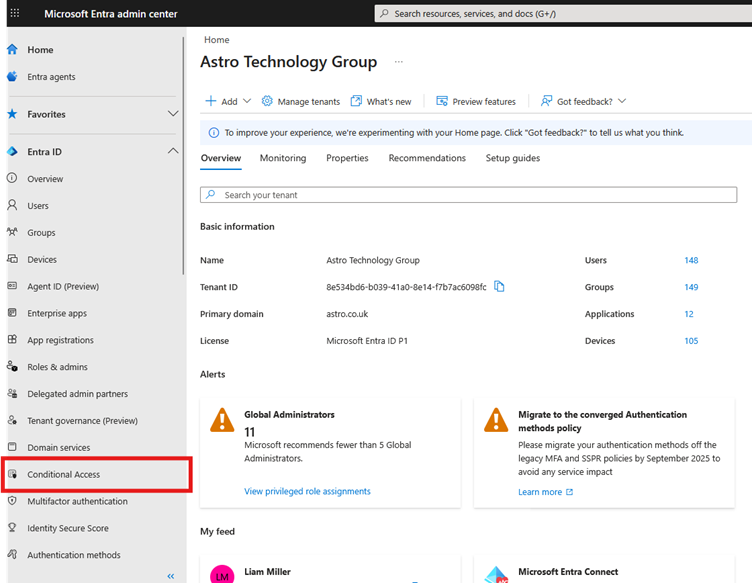Click the Authentication methods icon

(12, 554)
